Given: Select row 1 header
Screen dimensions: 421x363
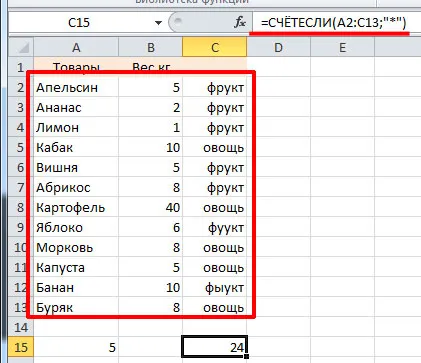Looking at the screenshot, I should (21, 67).
